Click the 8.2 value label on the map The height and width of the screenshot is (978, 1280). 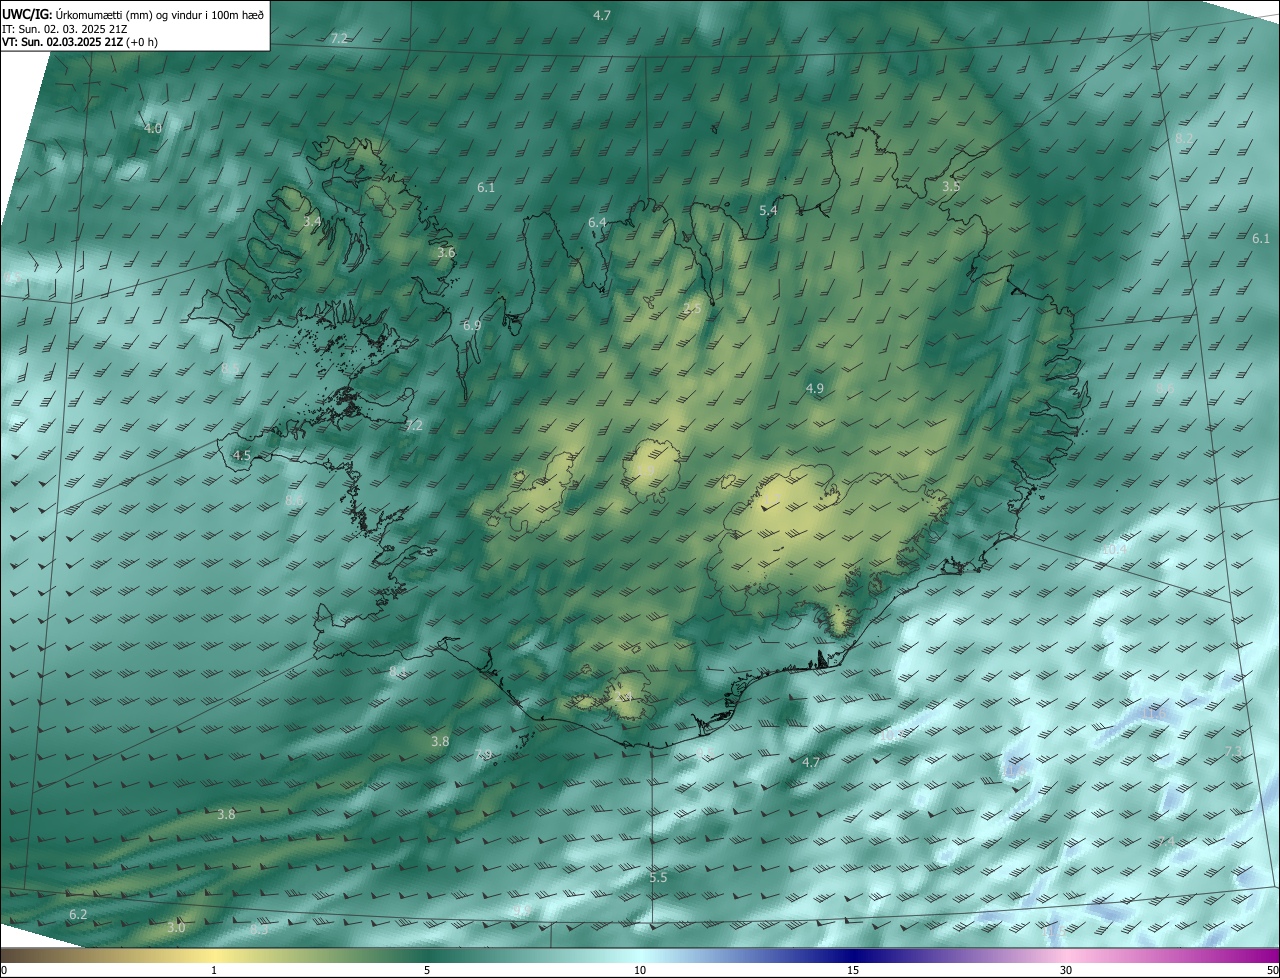tap(1184, 138)
